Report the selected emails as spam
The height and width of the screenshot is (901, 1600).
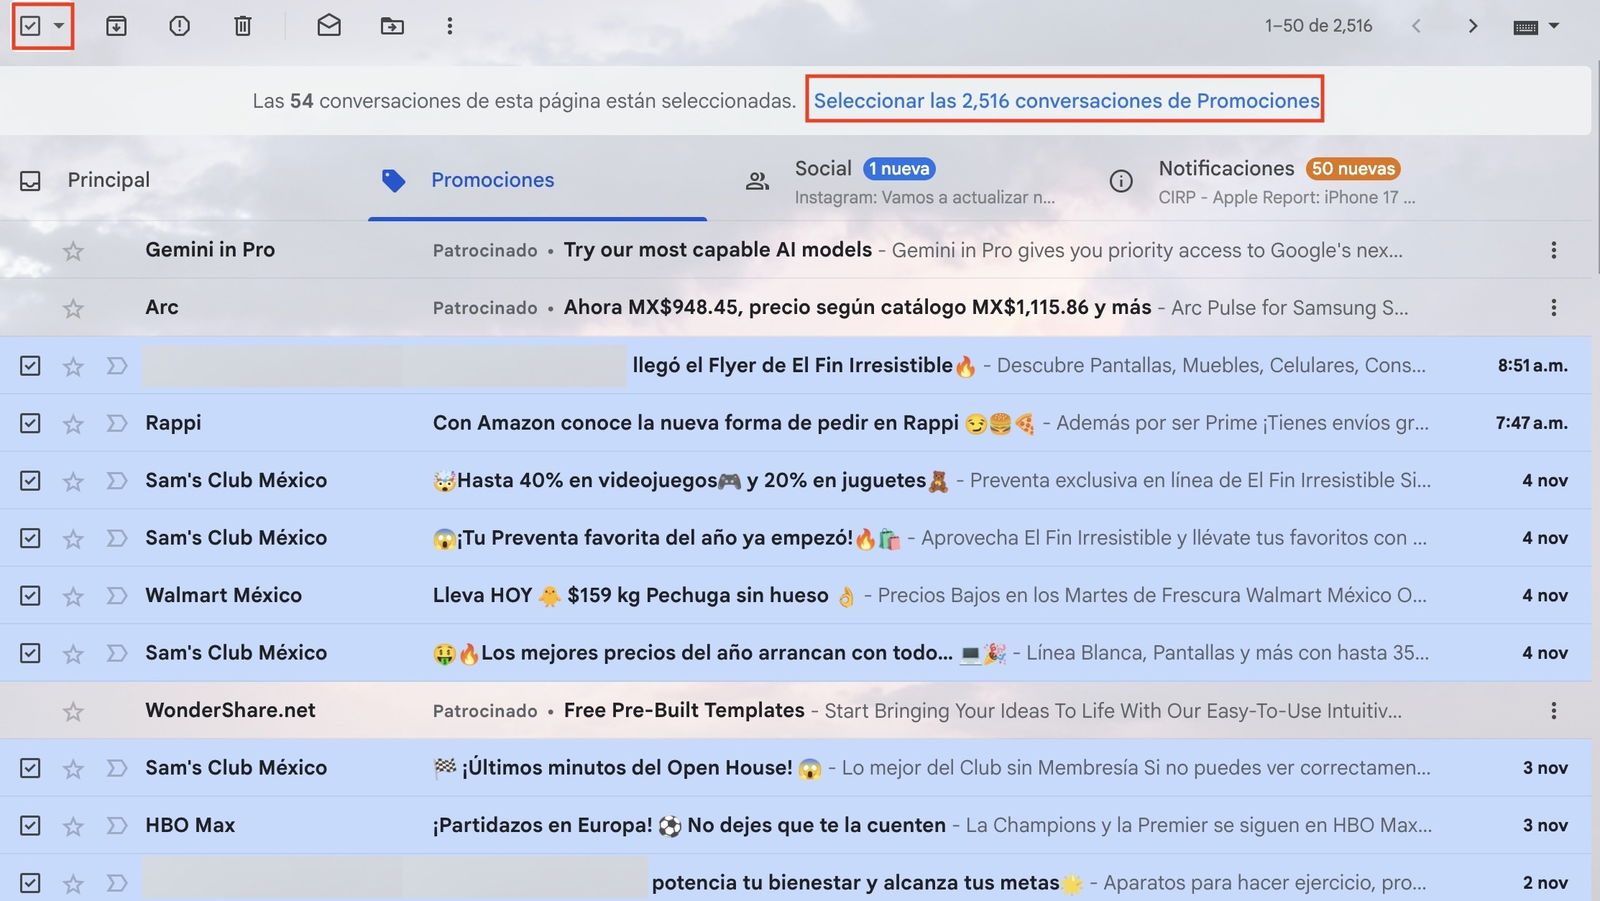coord(179,26)
